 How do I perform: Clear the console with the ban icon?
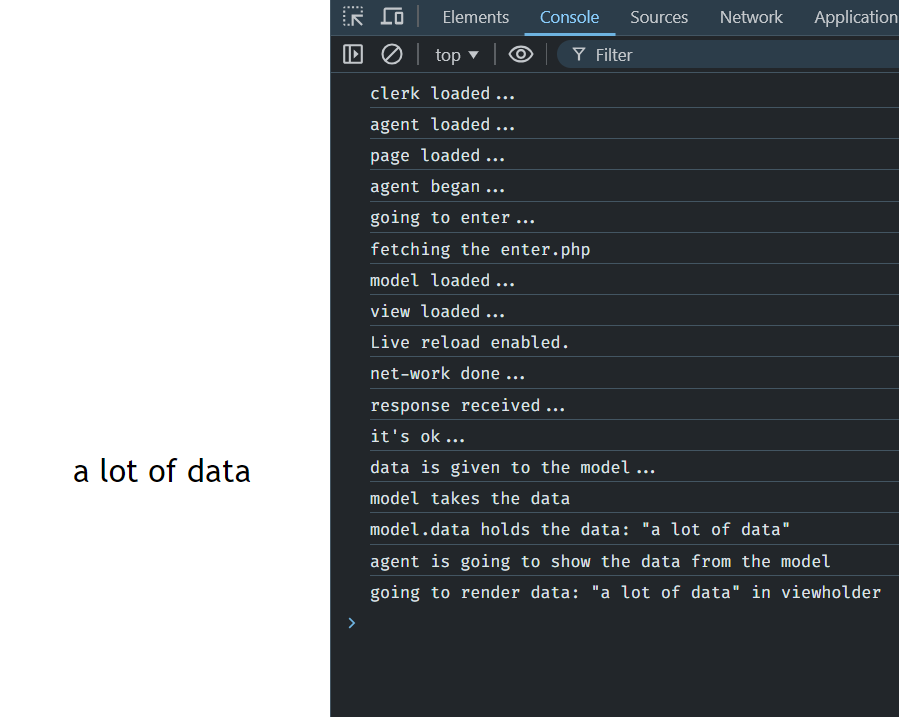(392, 54)
